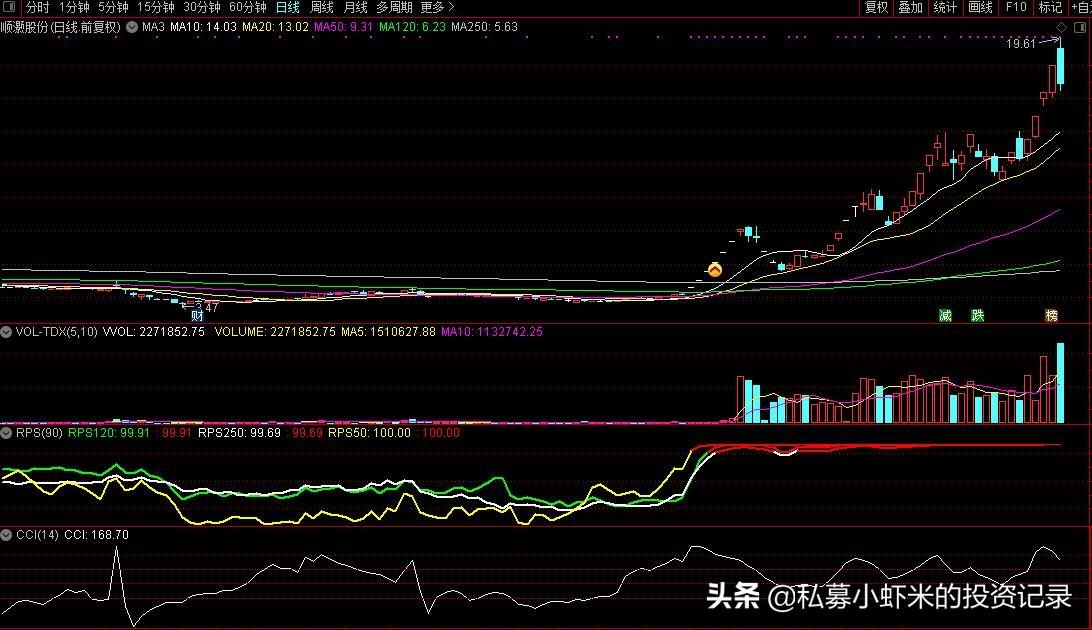Click the RPS120: 99.91 value
This screenshot has width=1092, height=630.
[109, 433]
